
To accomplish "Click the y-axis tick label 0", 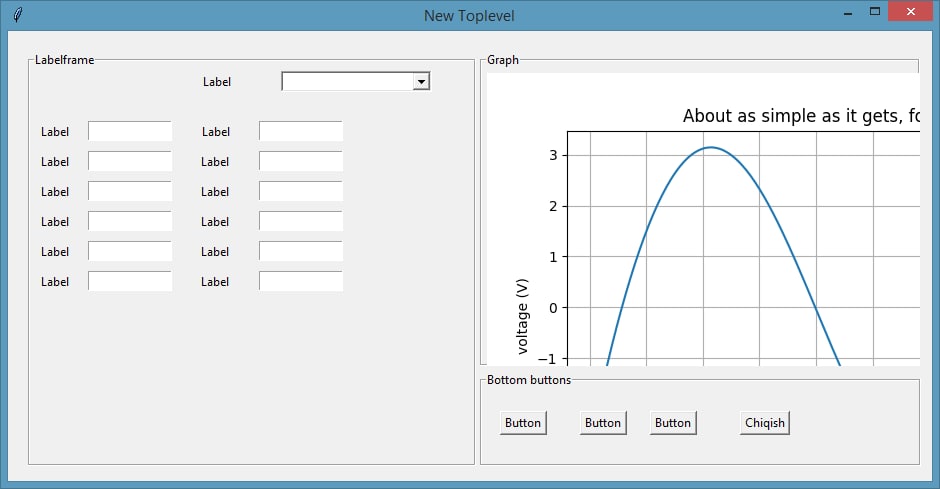I will tap(553, 308).
